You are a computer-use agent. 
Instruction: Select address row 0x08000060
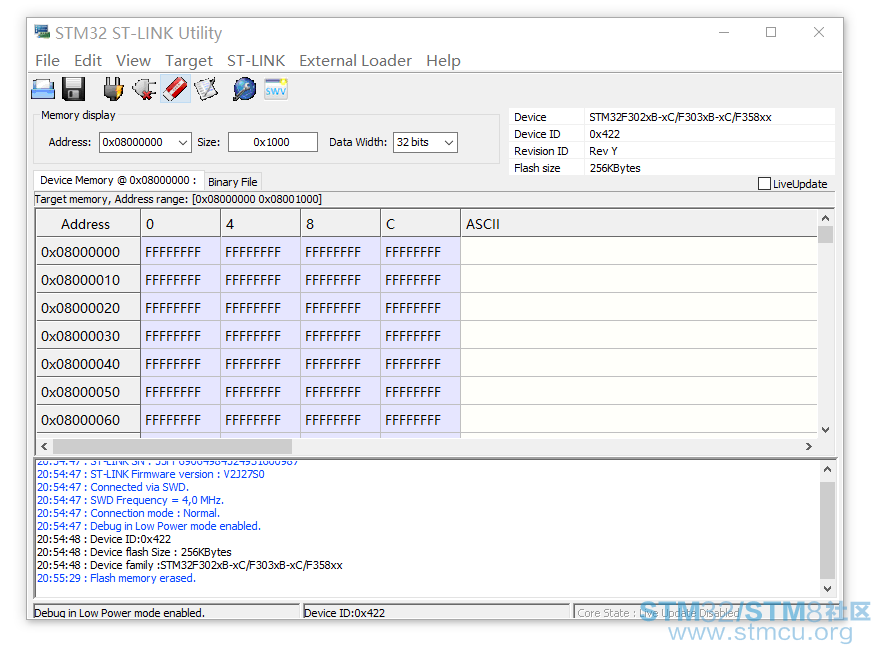pos(88,419)
